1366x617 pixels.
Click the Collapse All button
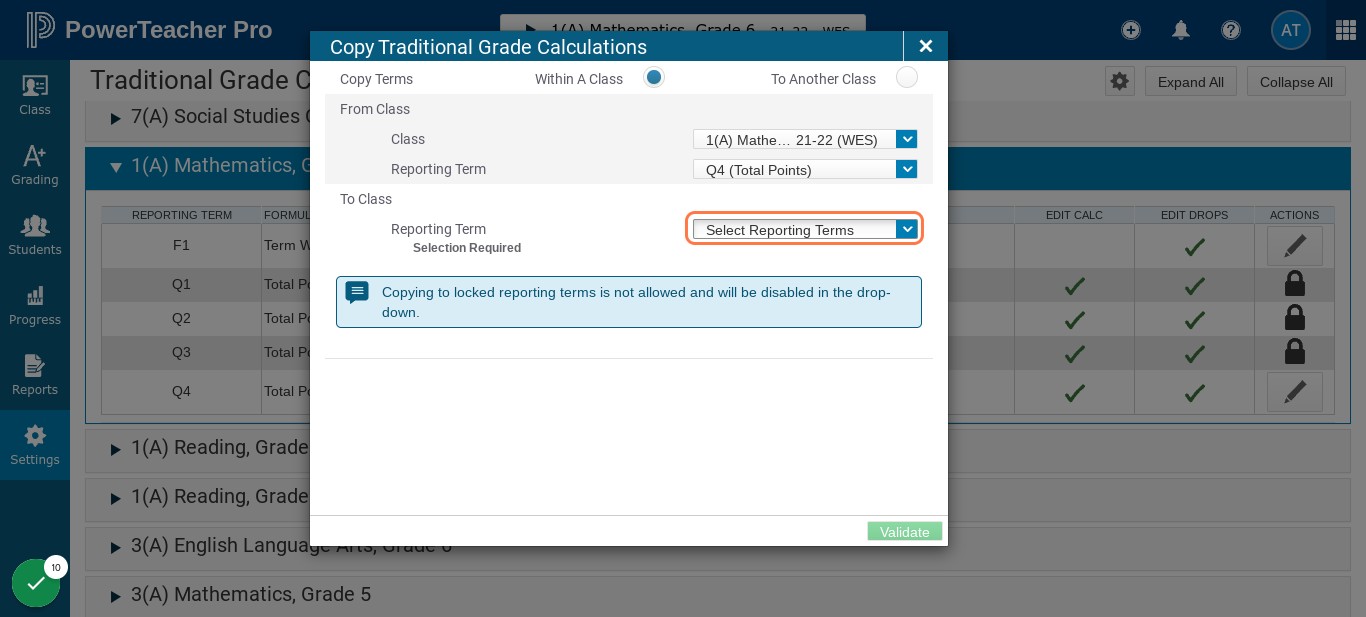[x=1296, y=82]
